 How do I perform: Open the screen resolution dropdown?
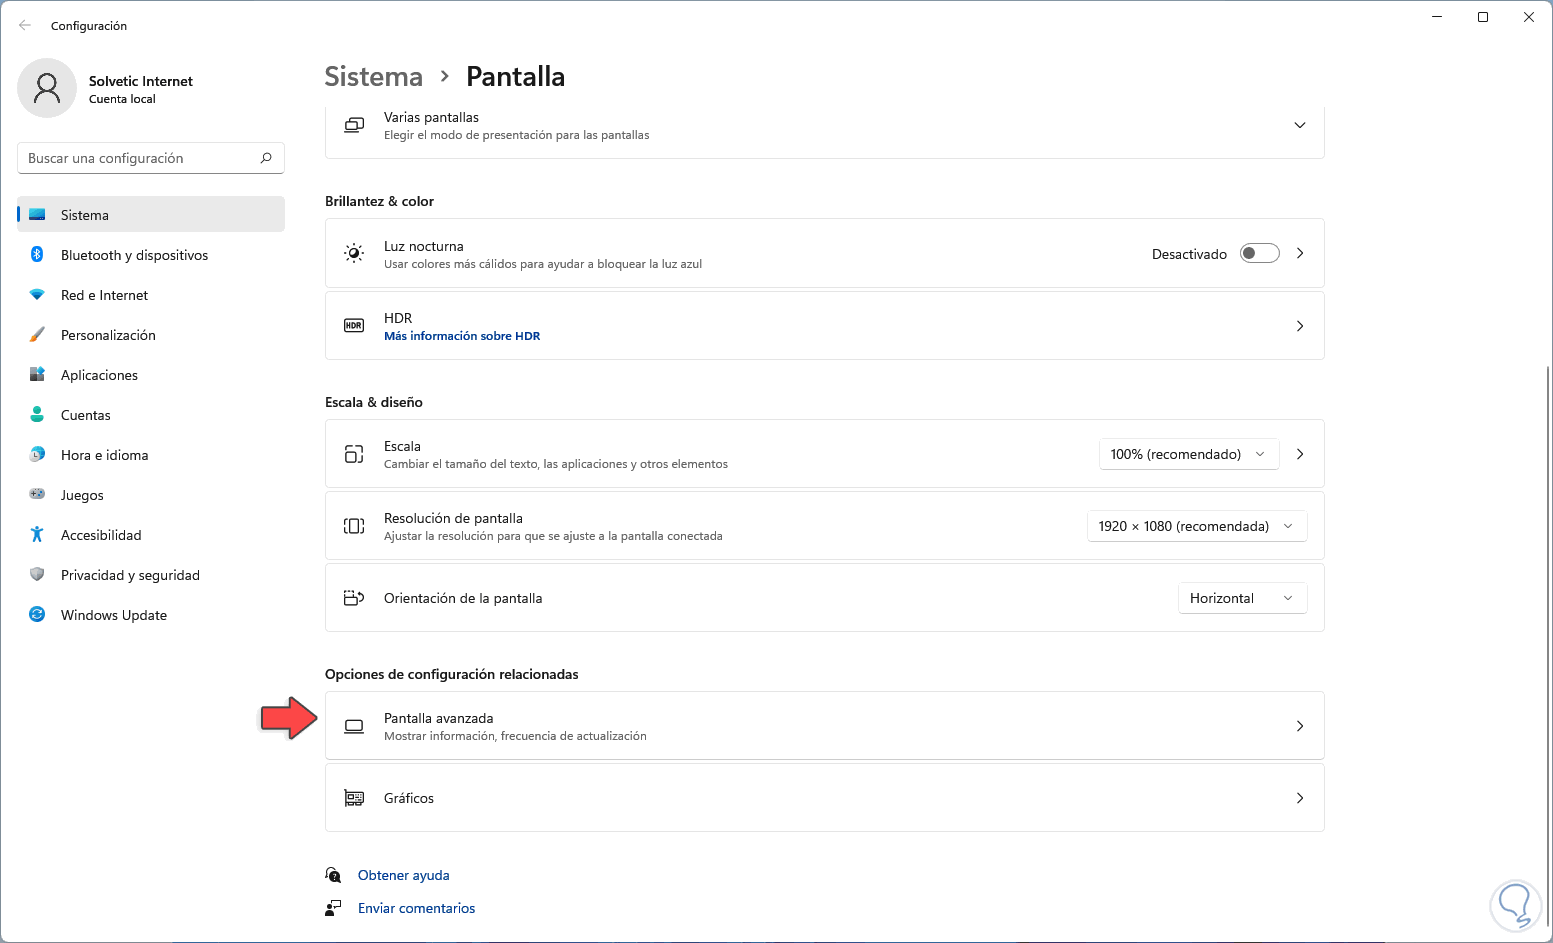click(x=1196, y=526)
